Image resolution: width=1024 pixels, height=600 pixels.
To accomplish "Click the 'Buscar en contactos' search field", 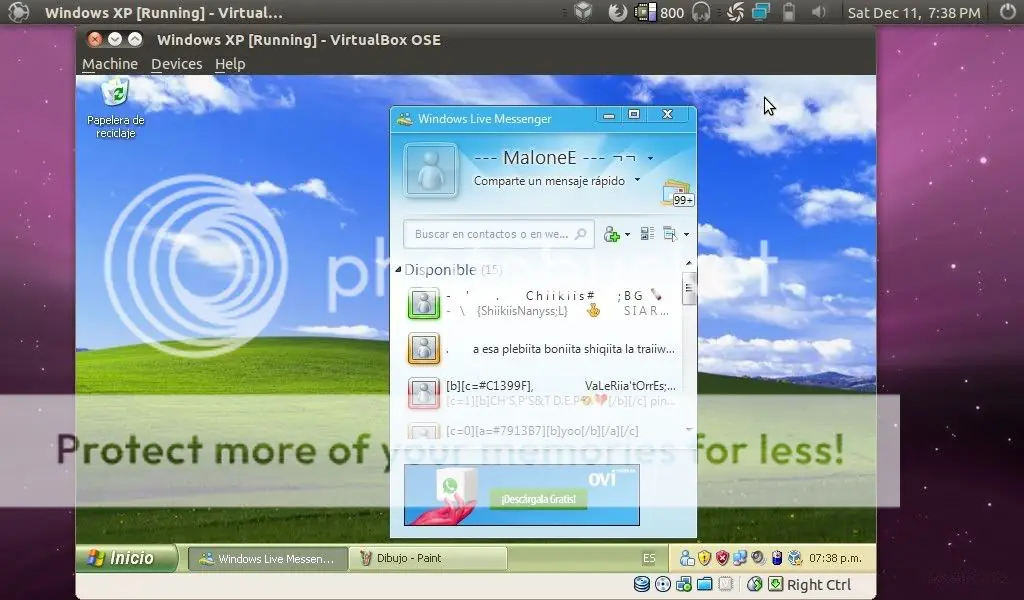I will point(499,234).
